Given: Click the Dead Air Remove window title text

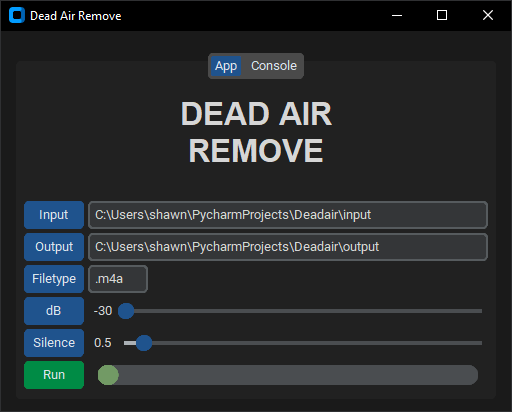Looking at the screenshot, I should point(76,16).
